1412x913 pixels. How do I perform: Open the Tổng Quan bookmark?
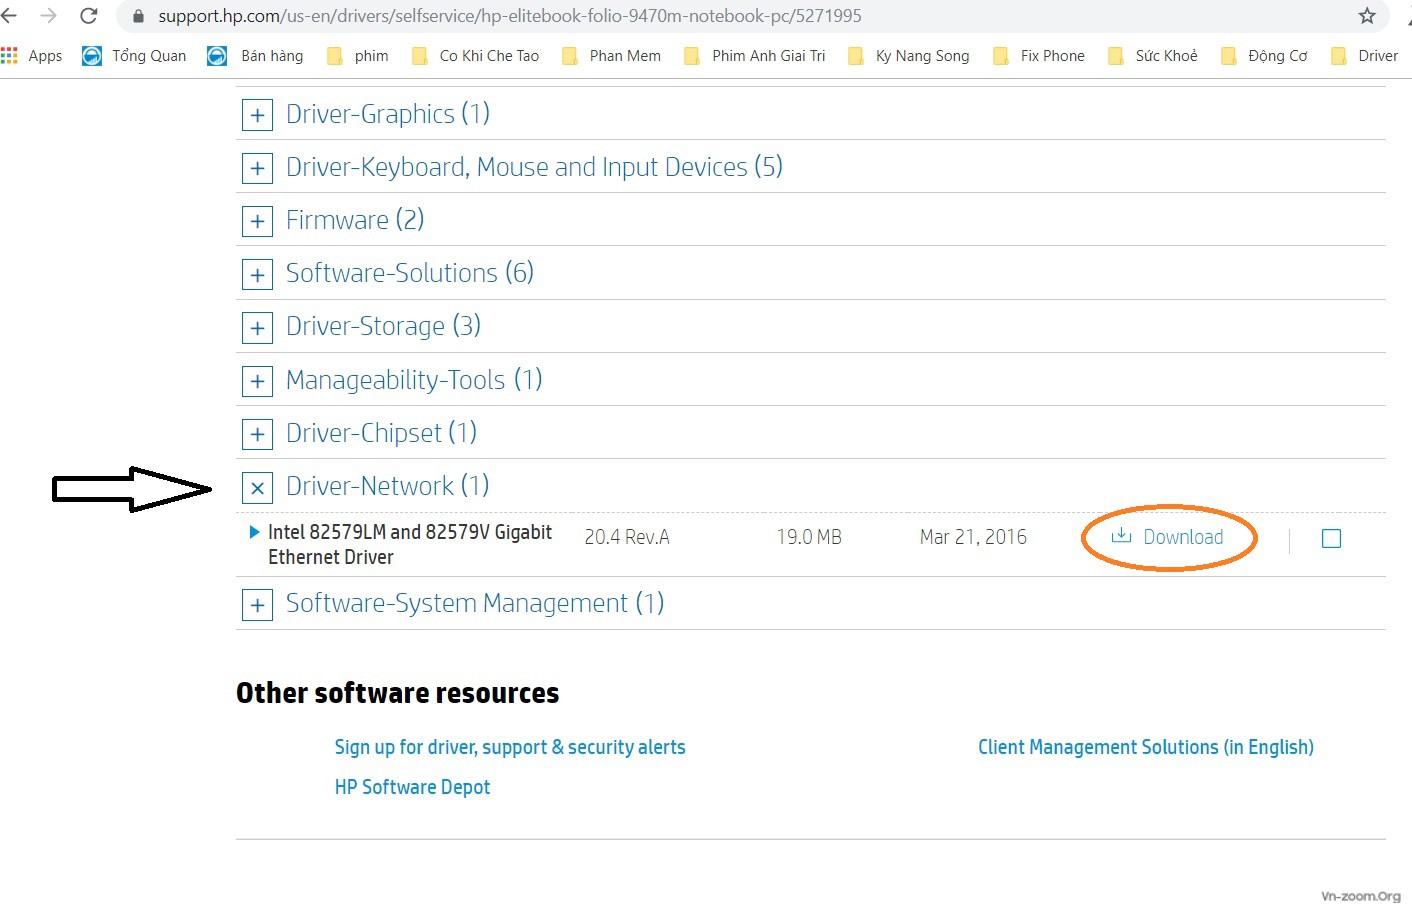coord(134,55)
